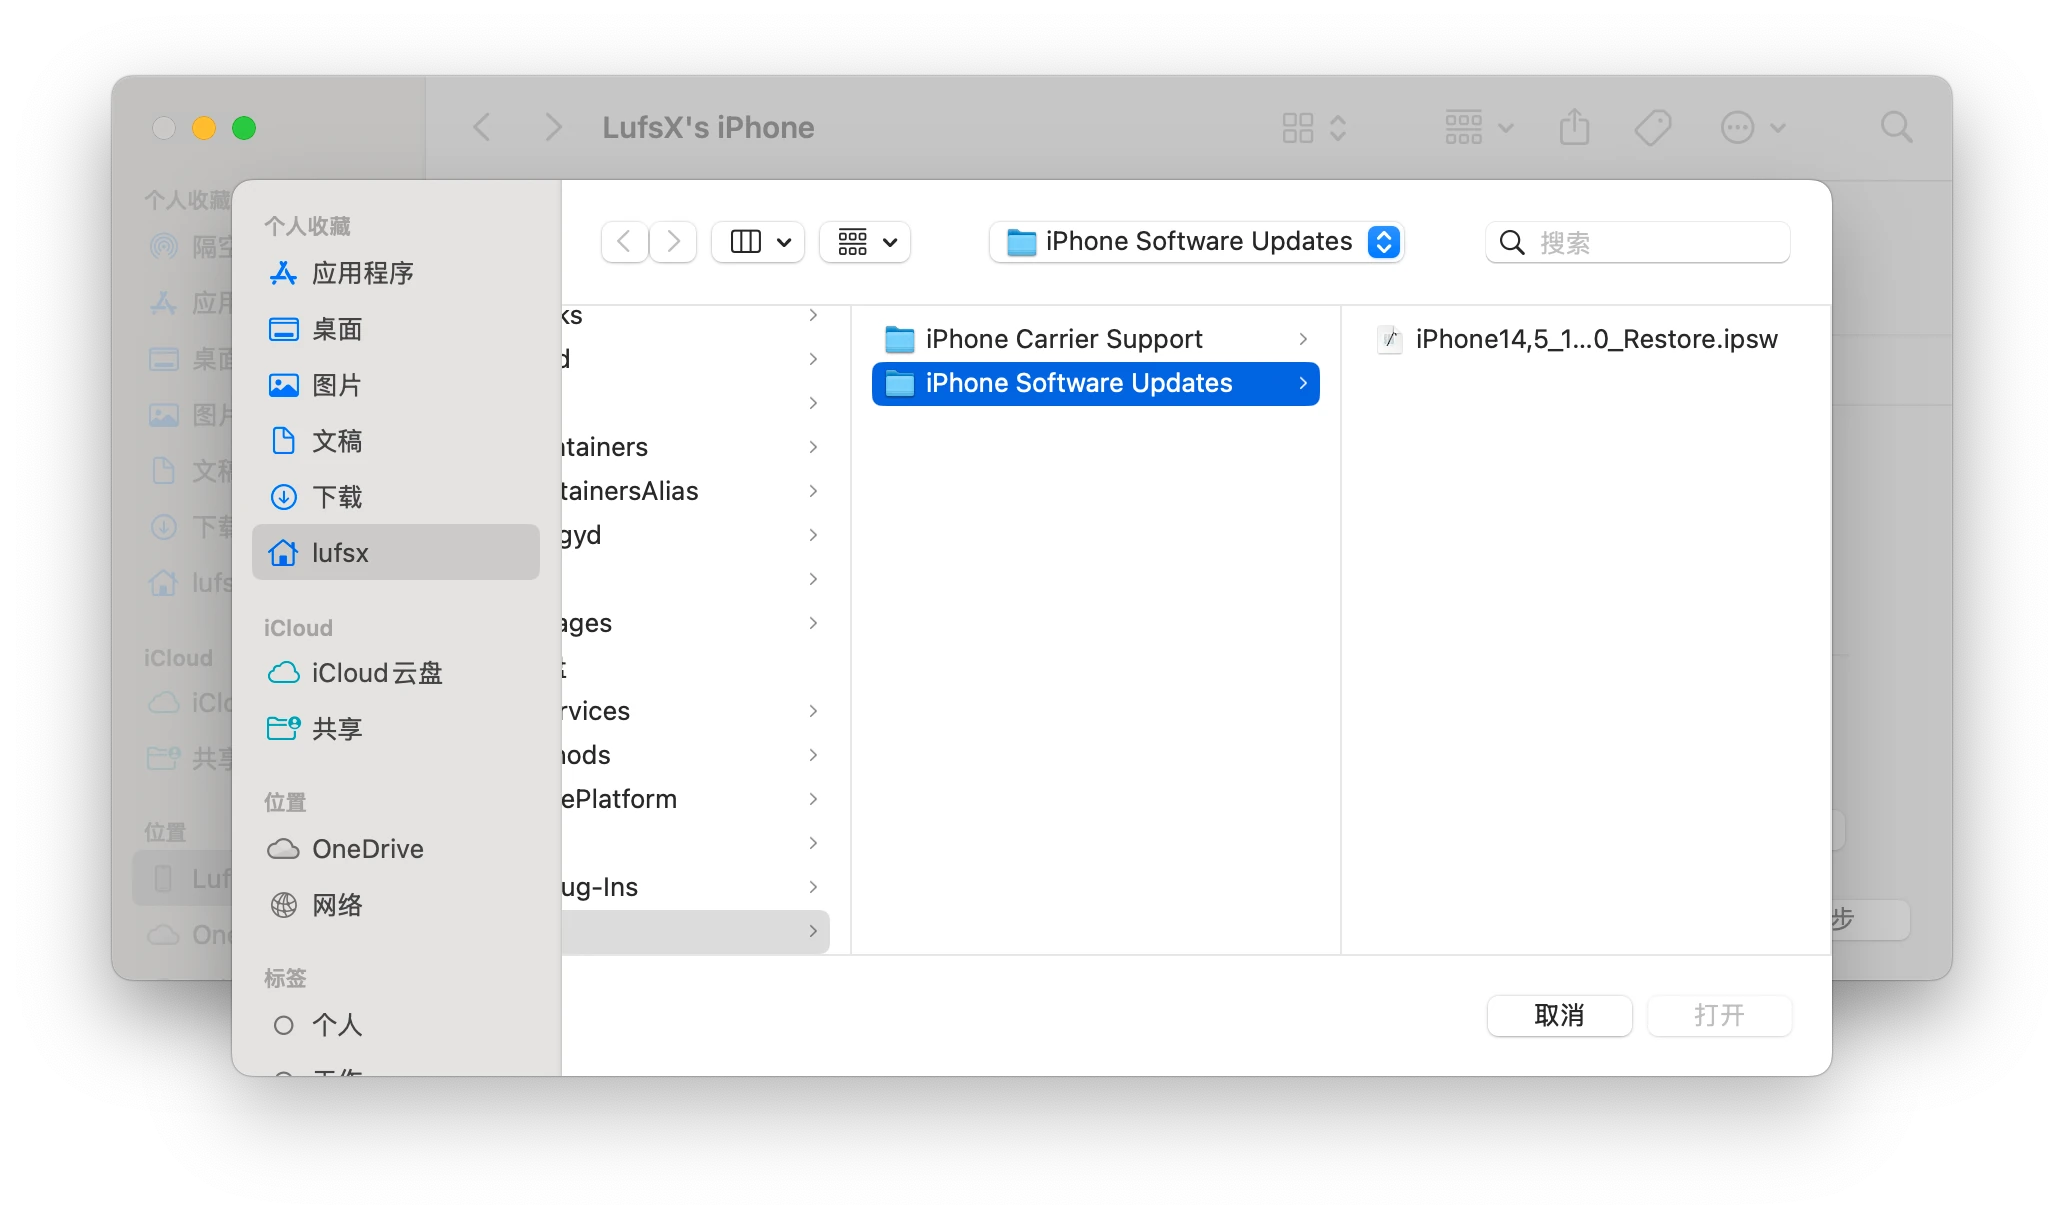The height and width of the screenshot is (1224, 2064).
Task: Click the 打开 button
Action: coord(1719,1015)
